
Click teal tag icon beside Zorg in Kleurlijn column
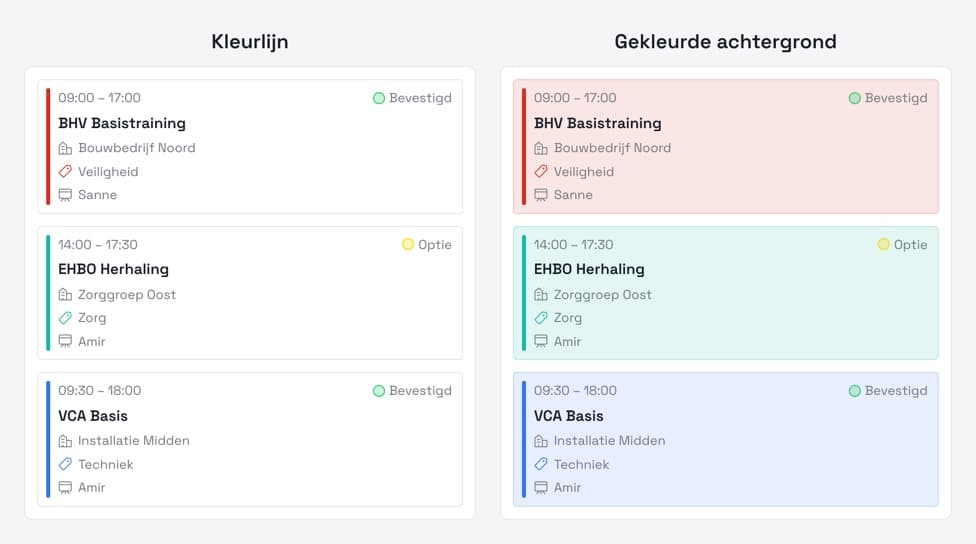pyautogui.click(x=65, y=318)
